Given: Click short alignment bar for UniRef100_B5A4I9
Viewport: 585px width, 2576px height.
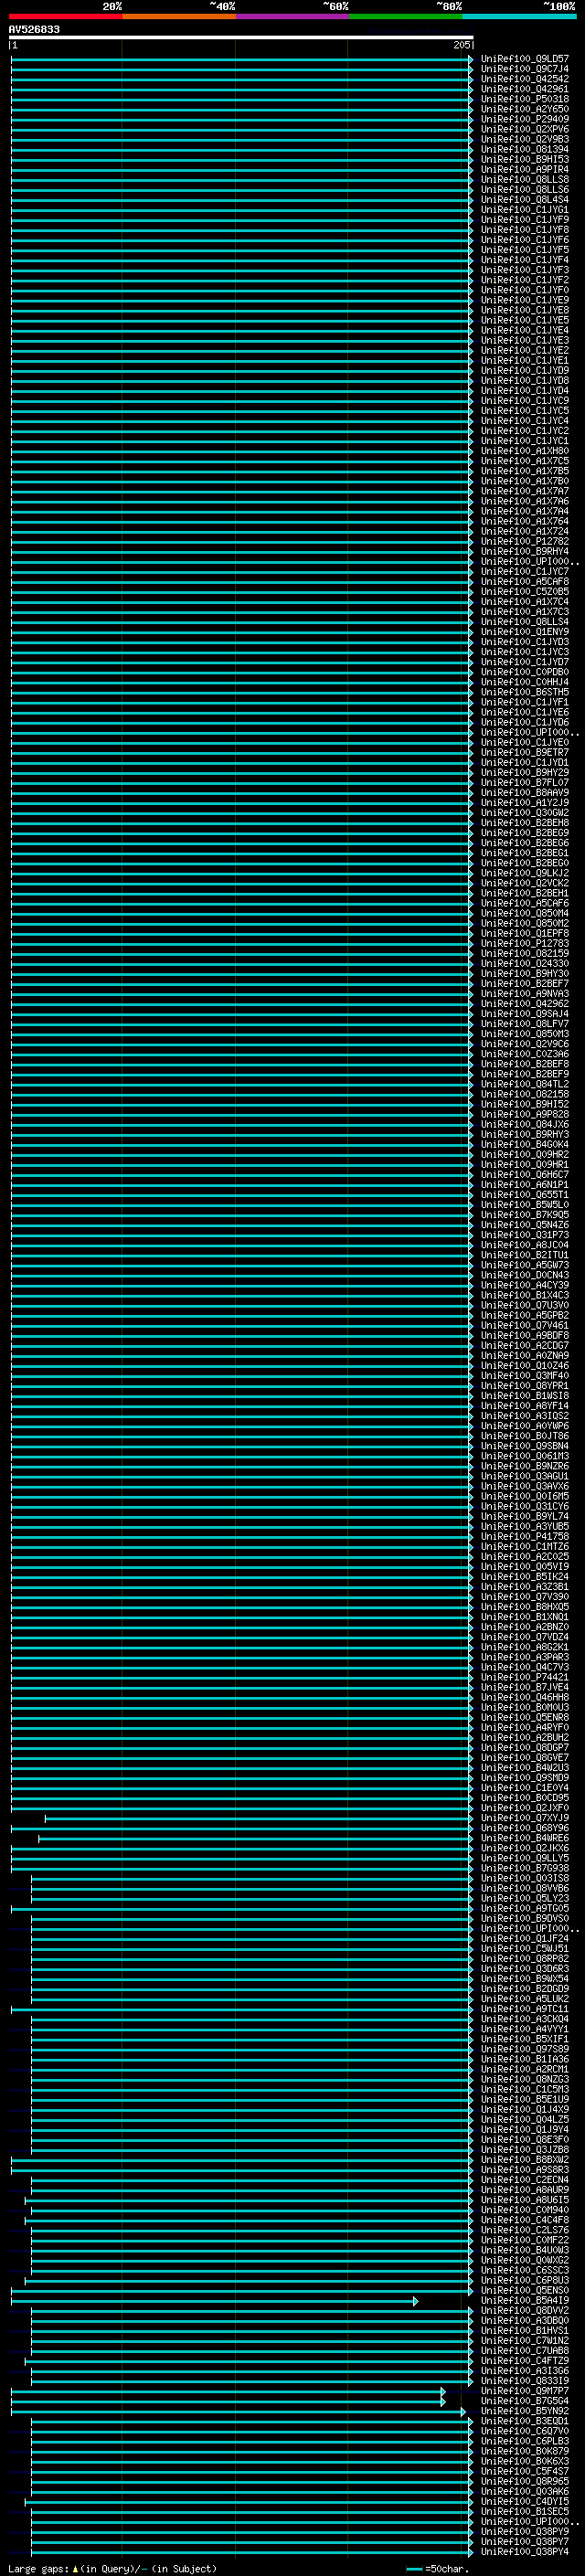Looking at the screenshot, I should click(x=214, y=2301).
